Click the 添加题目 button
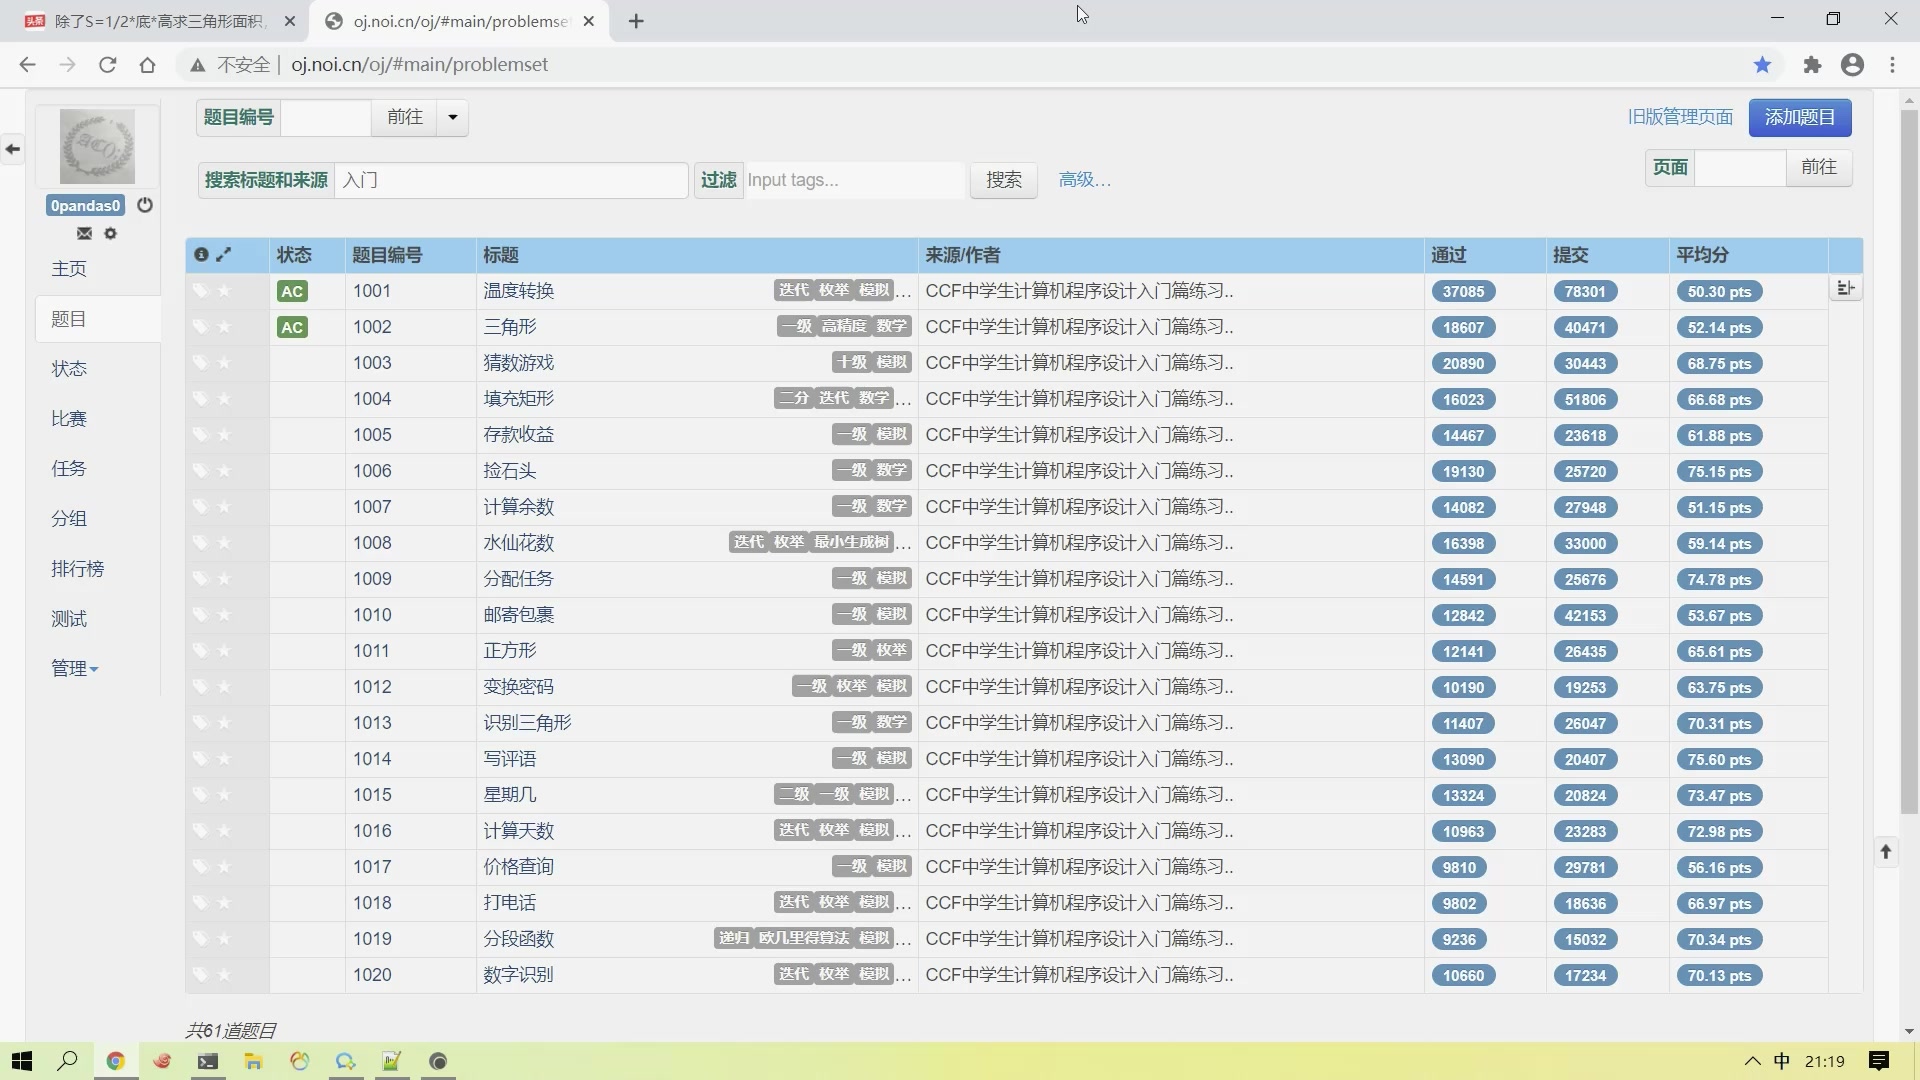The image size is (1920, 1080). [x=1799, y=117]
